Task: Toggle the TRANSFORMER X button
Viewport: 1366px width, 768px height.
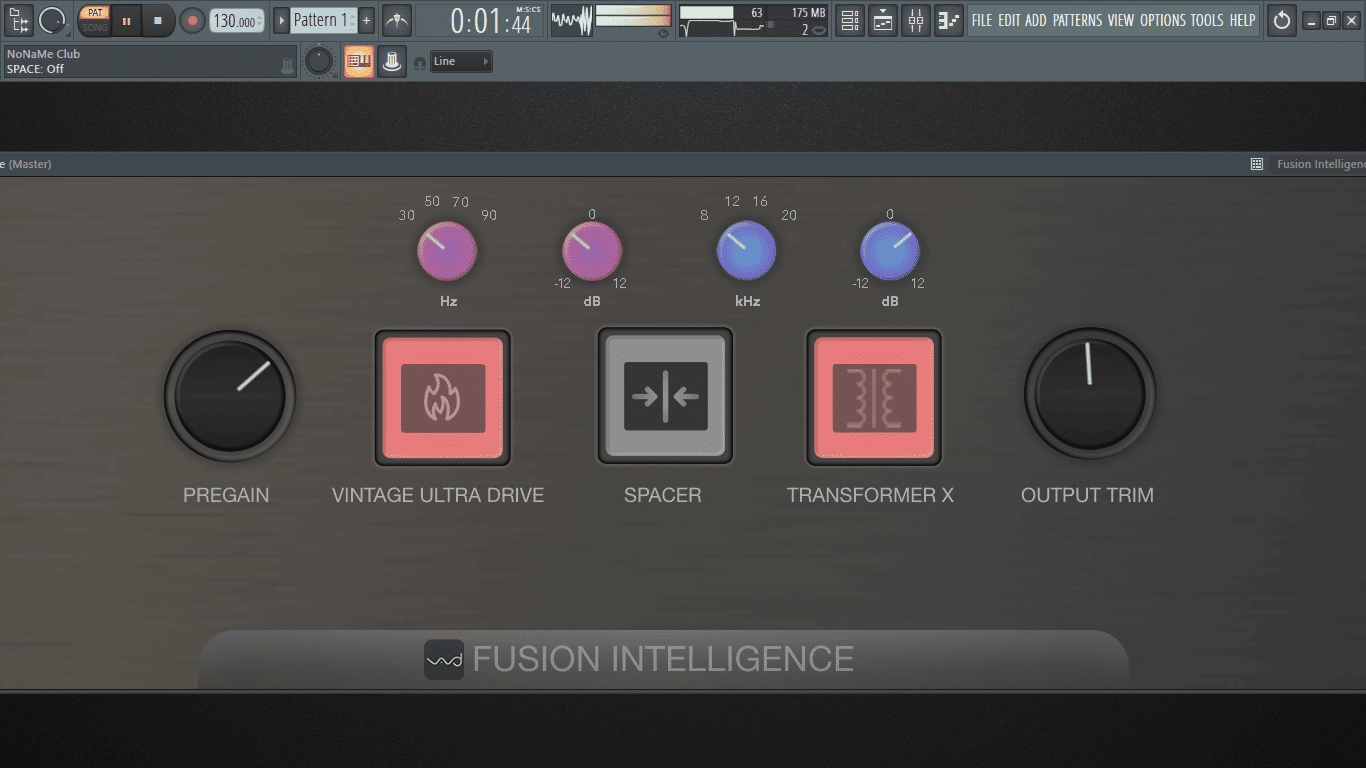Action: 874,398
